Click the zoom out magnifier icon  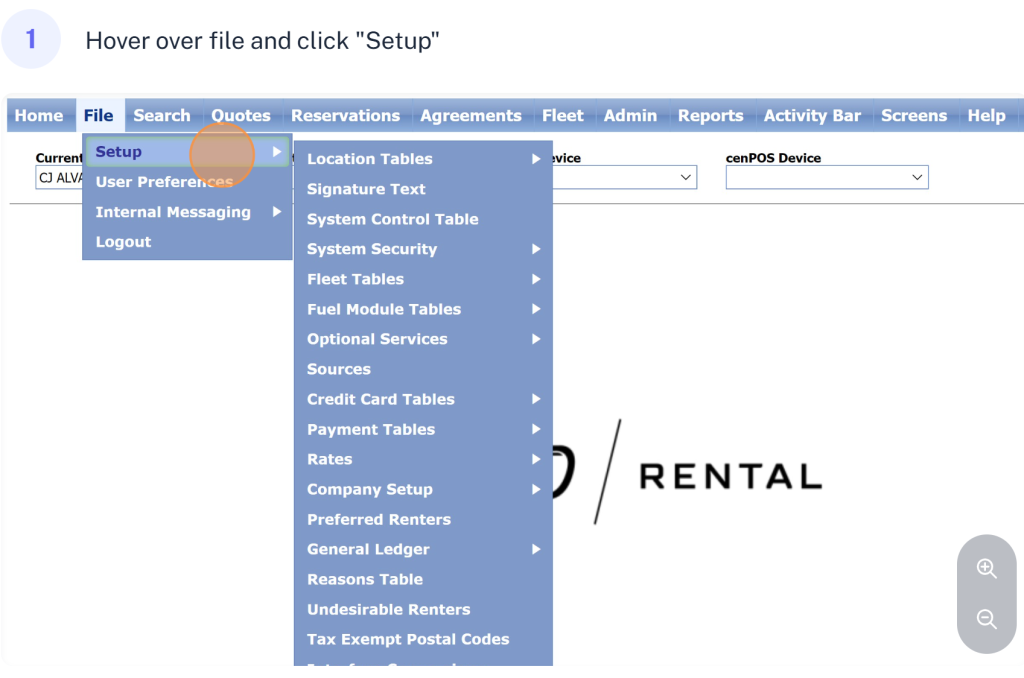(986, 619)
